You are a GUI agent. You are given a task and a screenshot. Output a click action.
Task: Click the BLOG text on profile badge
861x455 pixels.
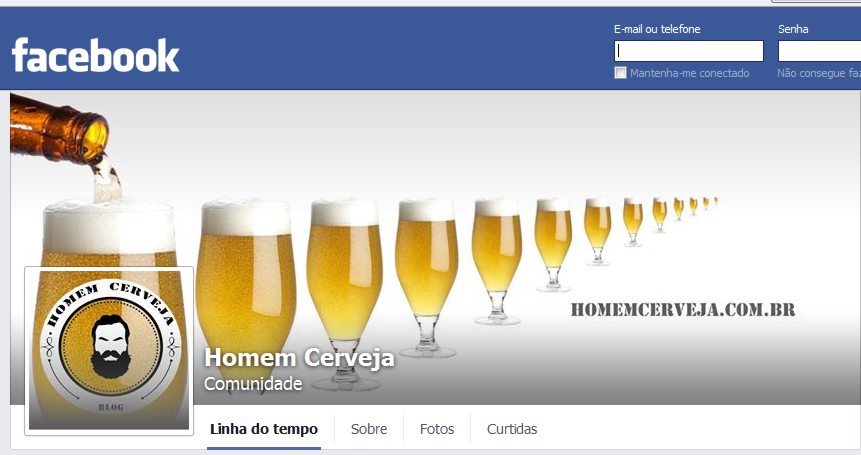(x=111, y=407)
